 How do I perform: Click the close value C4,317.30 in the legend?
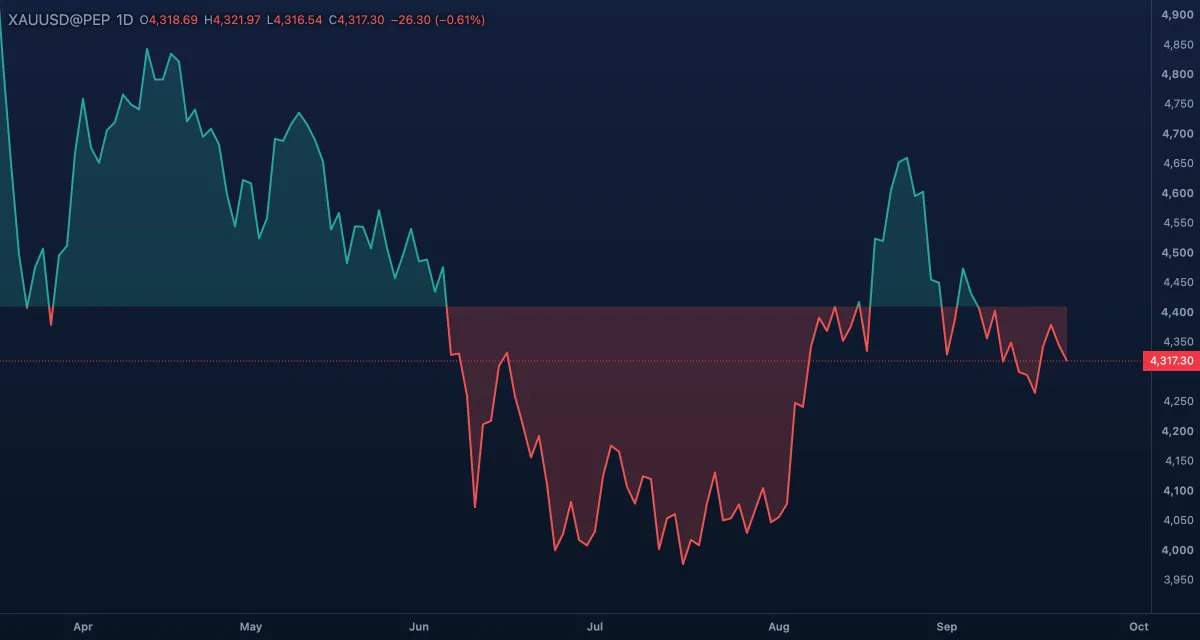point(357,20)
